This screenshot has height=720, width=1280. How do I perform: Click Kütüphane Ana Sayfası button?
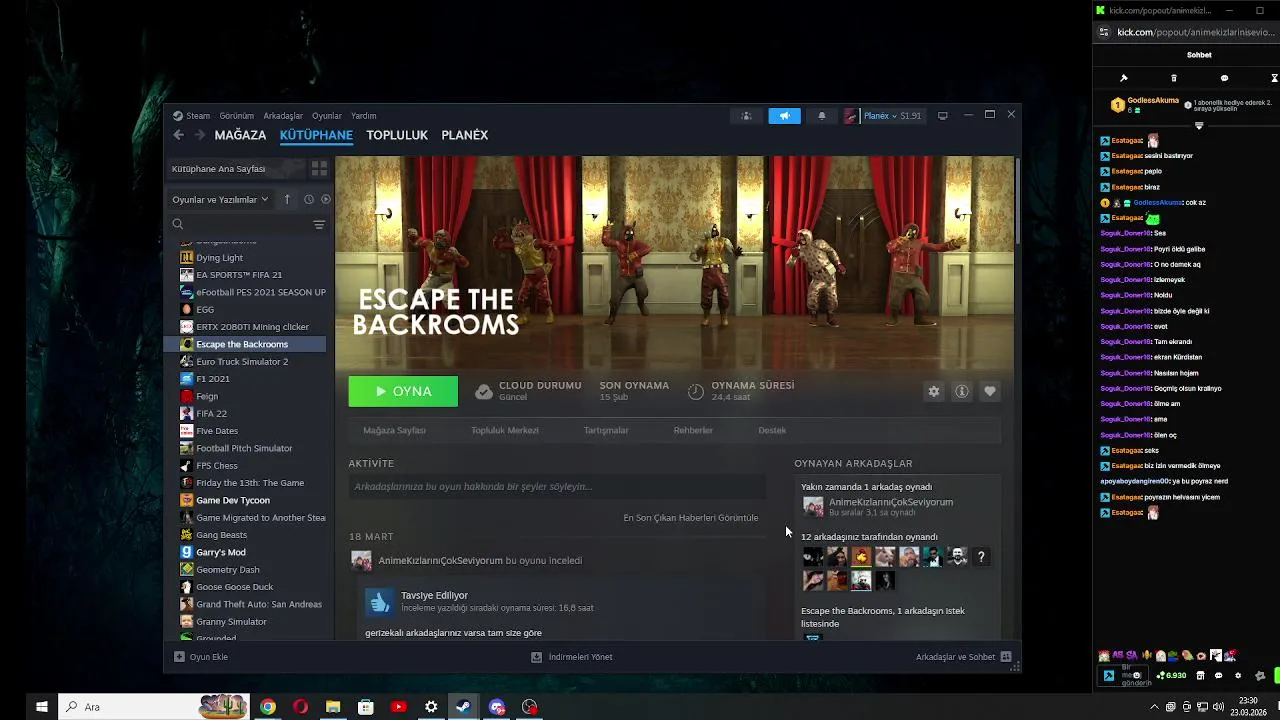pyautogui.click(x=234, y=169)
